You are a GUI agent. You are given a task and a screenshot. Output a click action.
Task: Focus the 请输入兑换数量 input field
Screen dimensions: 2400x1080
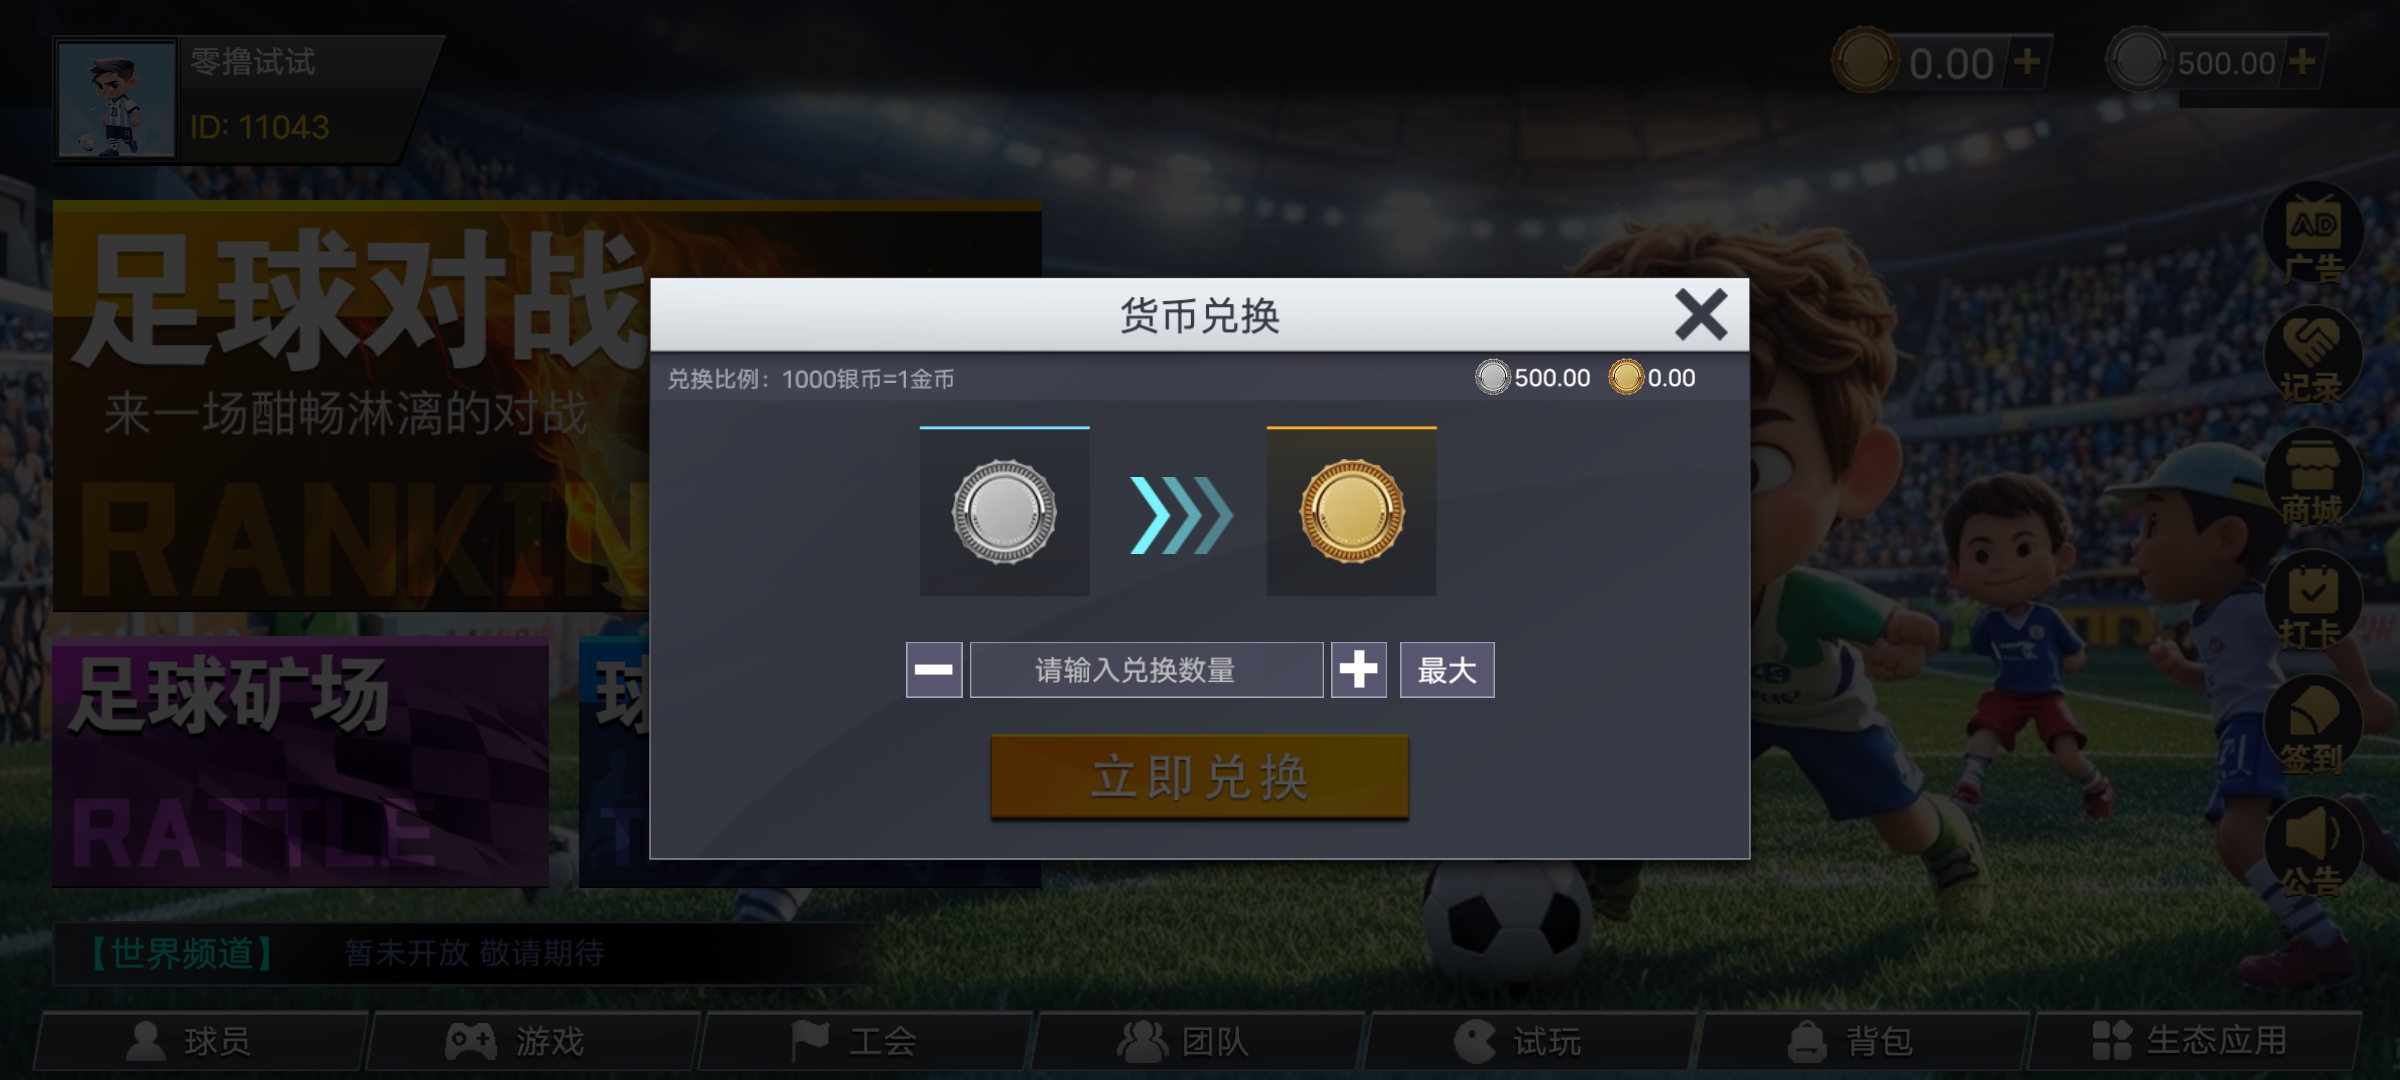coord(1146,670)
